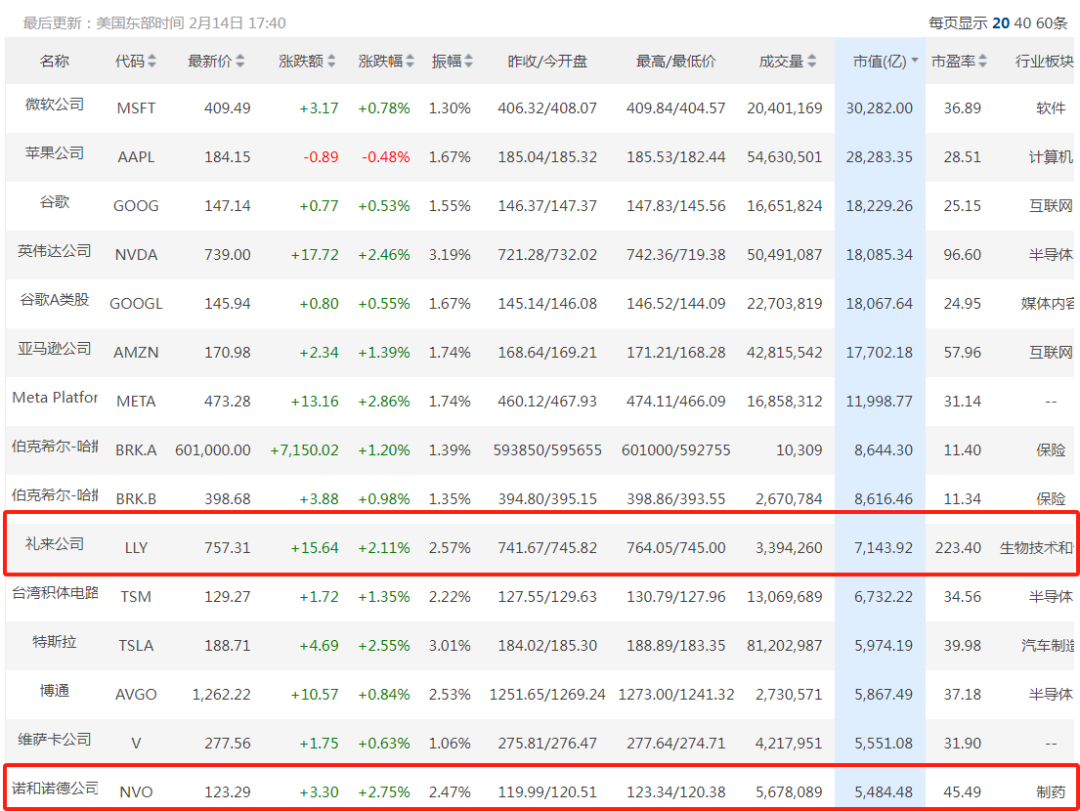Click ticker code AAPL
Screen dimensions: 1080x811
click(x=136, y=157)
